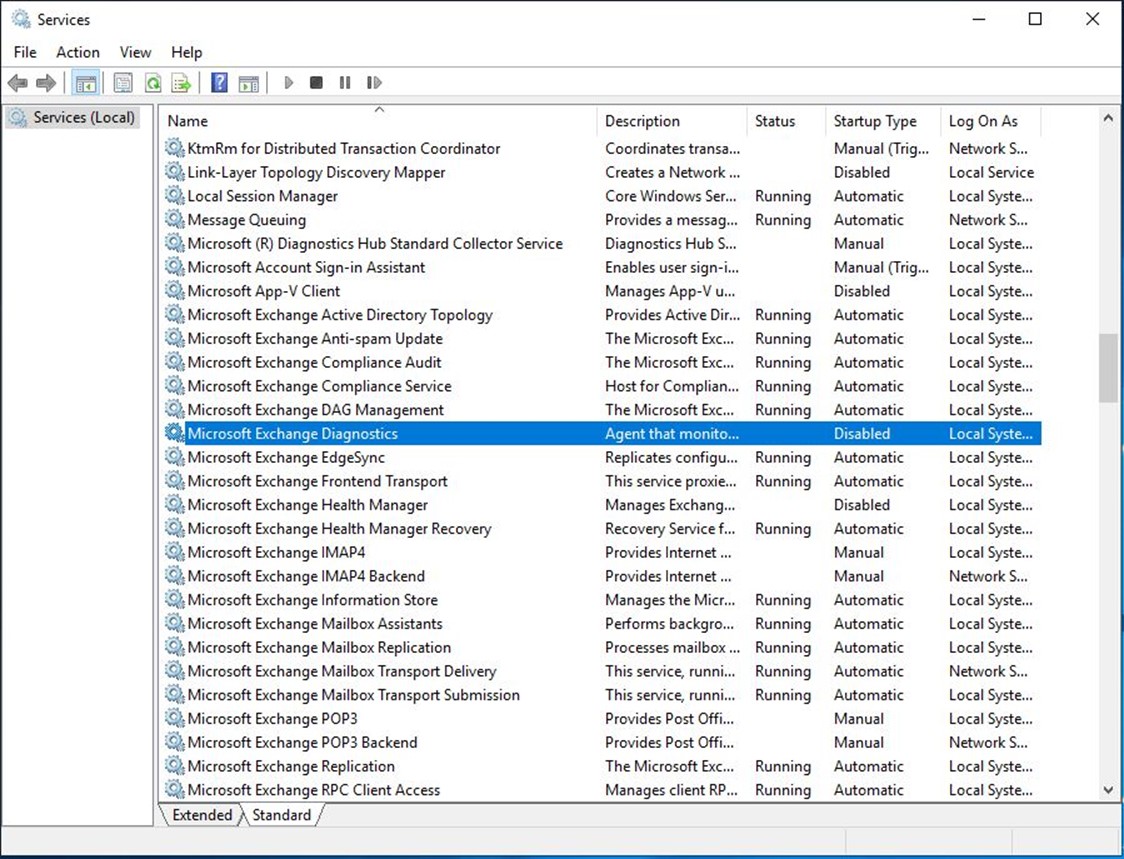Click Disabled startup type of Exchange Diagnostics

click(x=862, y=433)
